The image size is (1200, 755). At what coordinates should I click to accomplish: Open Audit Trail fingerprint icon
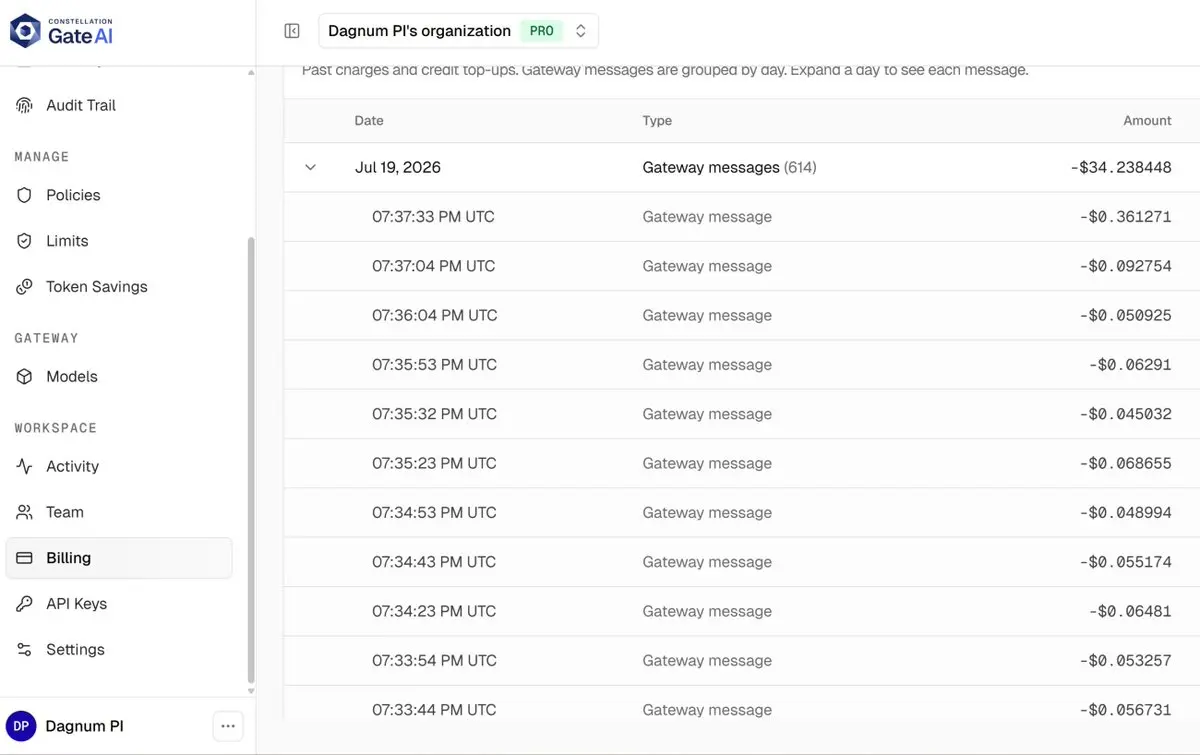(25, 105)
